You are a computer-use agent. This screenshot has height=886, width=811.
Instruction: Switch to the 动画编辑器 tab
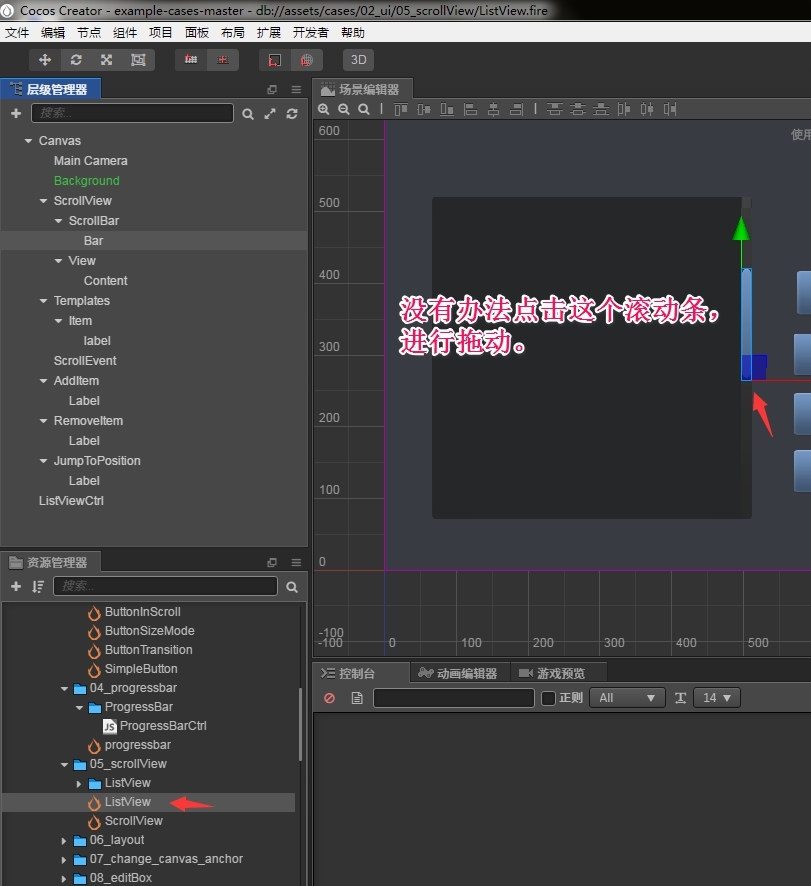tap(457, 673)
